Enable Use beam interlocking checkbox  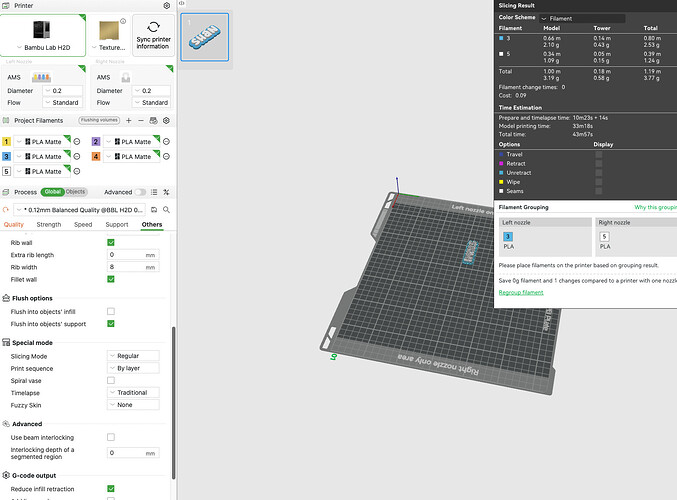tap(111, 437)
